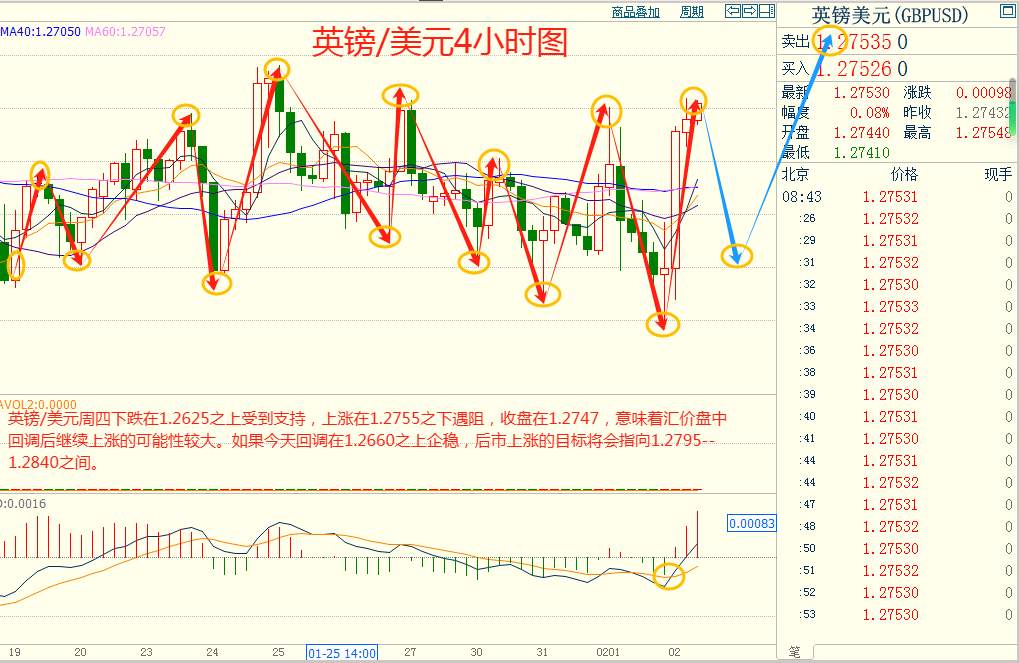1019x663 pixels.
Task: Select the :47 tick row
Action: (897, 504)
